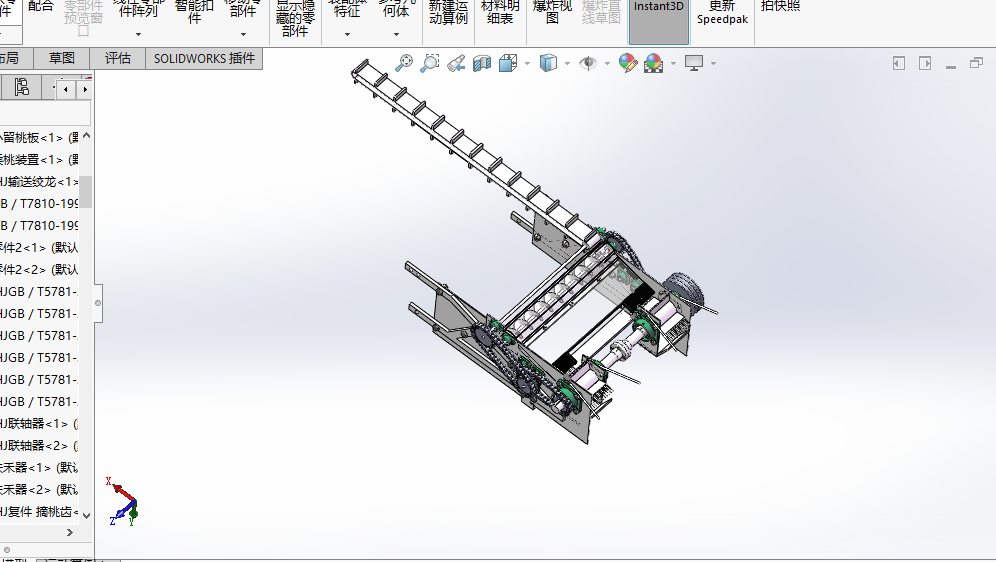The width and height of the screenshot is (996, 562).
Task: Select tree item 禾器<2>
Action: [39, 490]
